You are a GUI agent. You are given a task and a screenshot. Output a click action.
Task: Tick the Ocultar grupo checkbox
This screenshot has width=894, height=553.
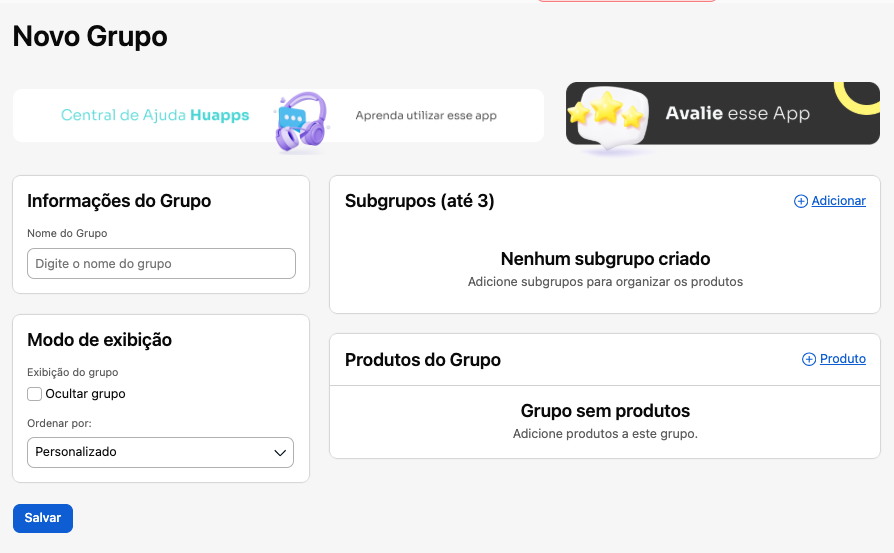click(34, 394)
